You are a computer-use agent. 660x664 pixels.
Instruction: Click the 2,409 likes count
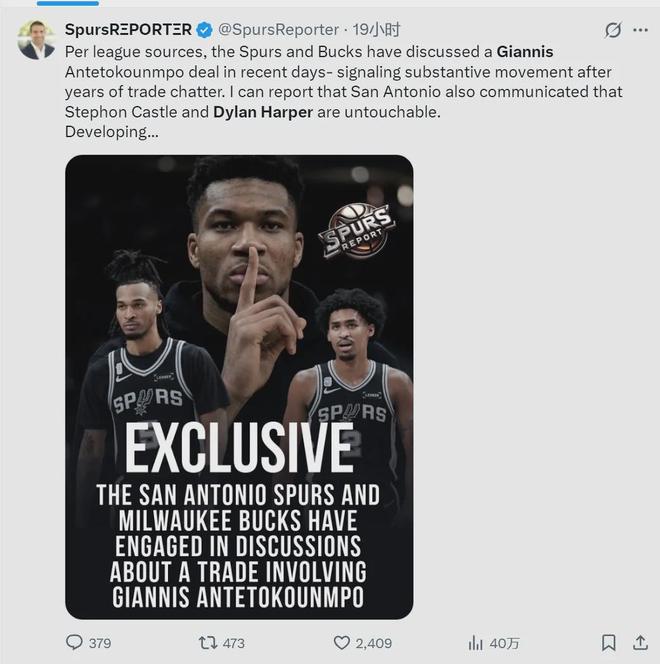[375, 643]
